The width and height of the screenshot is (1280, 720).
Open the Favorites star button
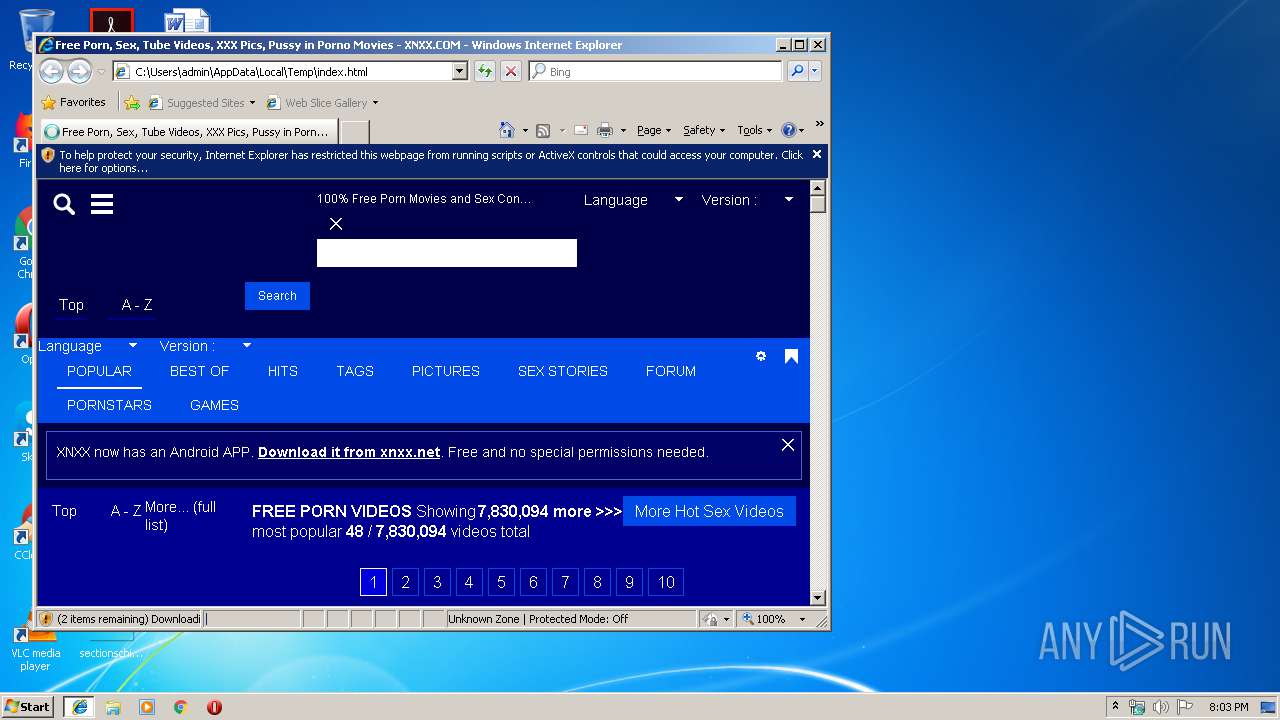point(73,102)
